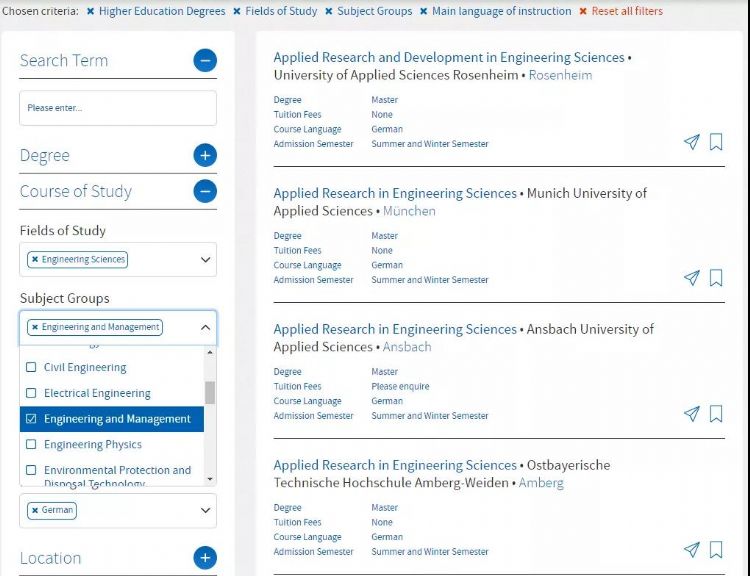Check the Civil Engineering option

(31, 368)
